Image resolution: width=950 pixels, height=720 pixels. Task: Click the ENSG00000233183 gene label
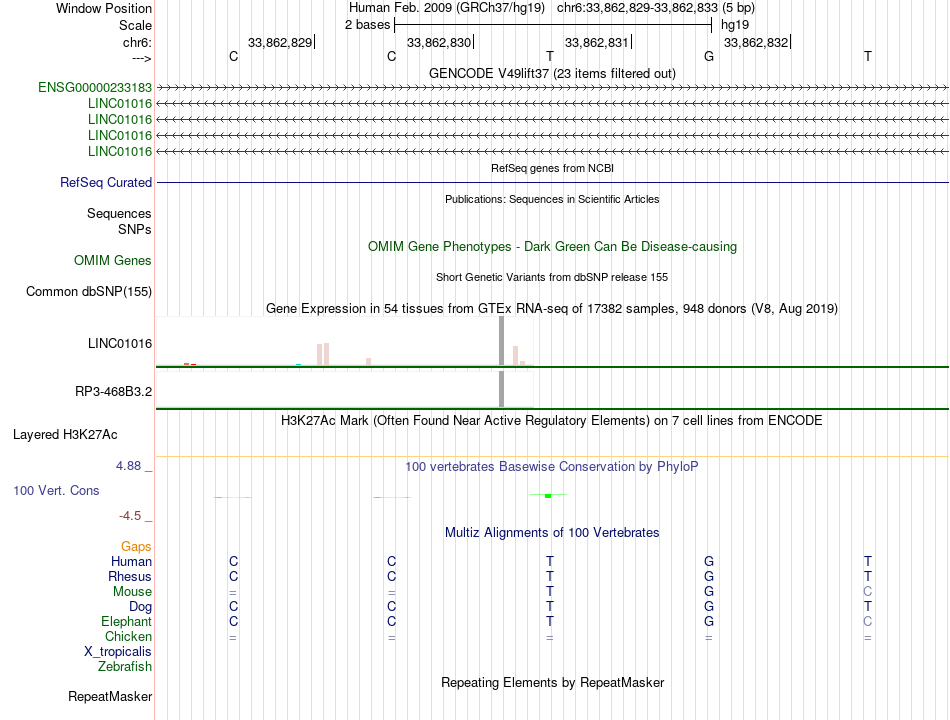(x=95, y=87)
